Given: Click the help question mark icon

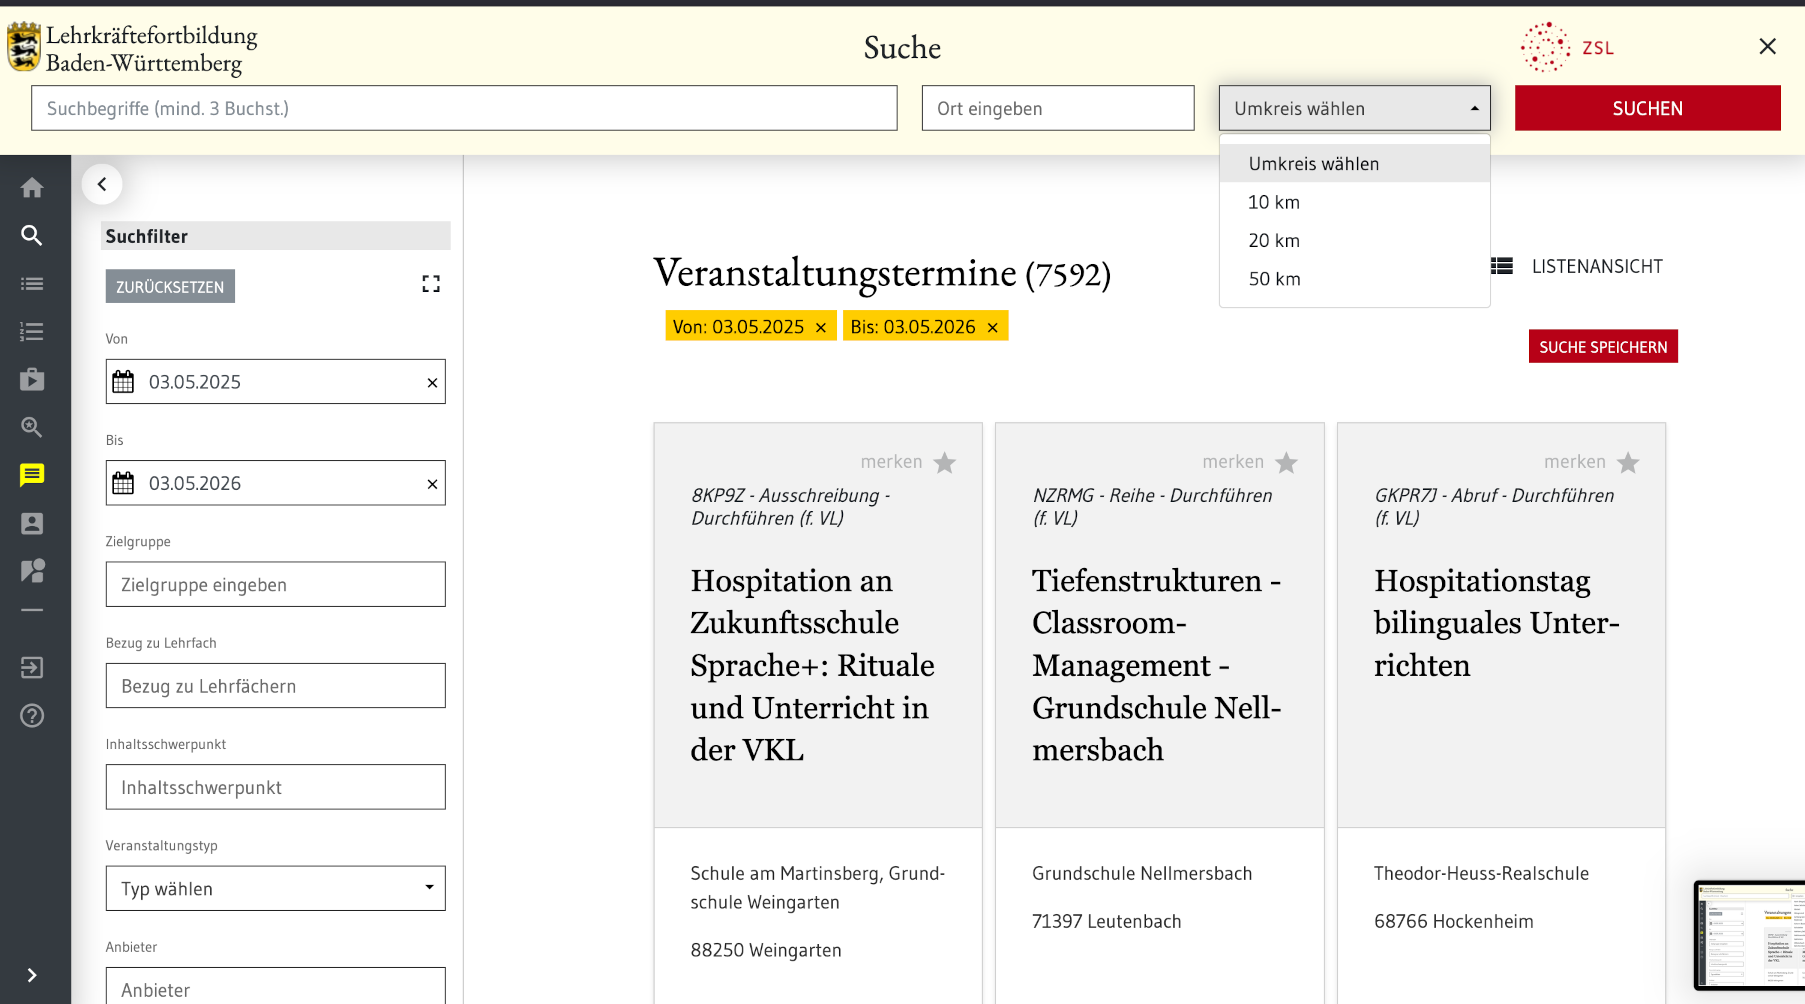Looking at the screenshot, I should pyautogui.click(x=32, y=716).
